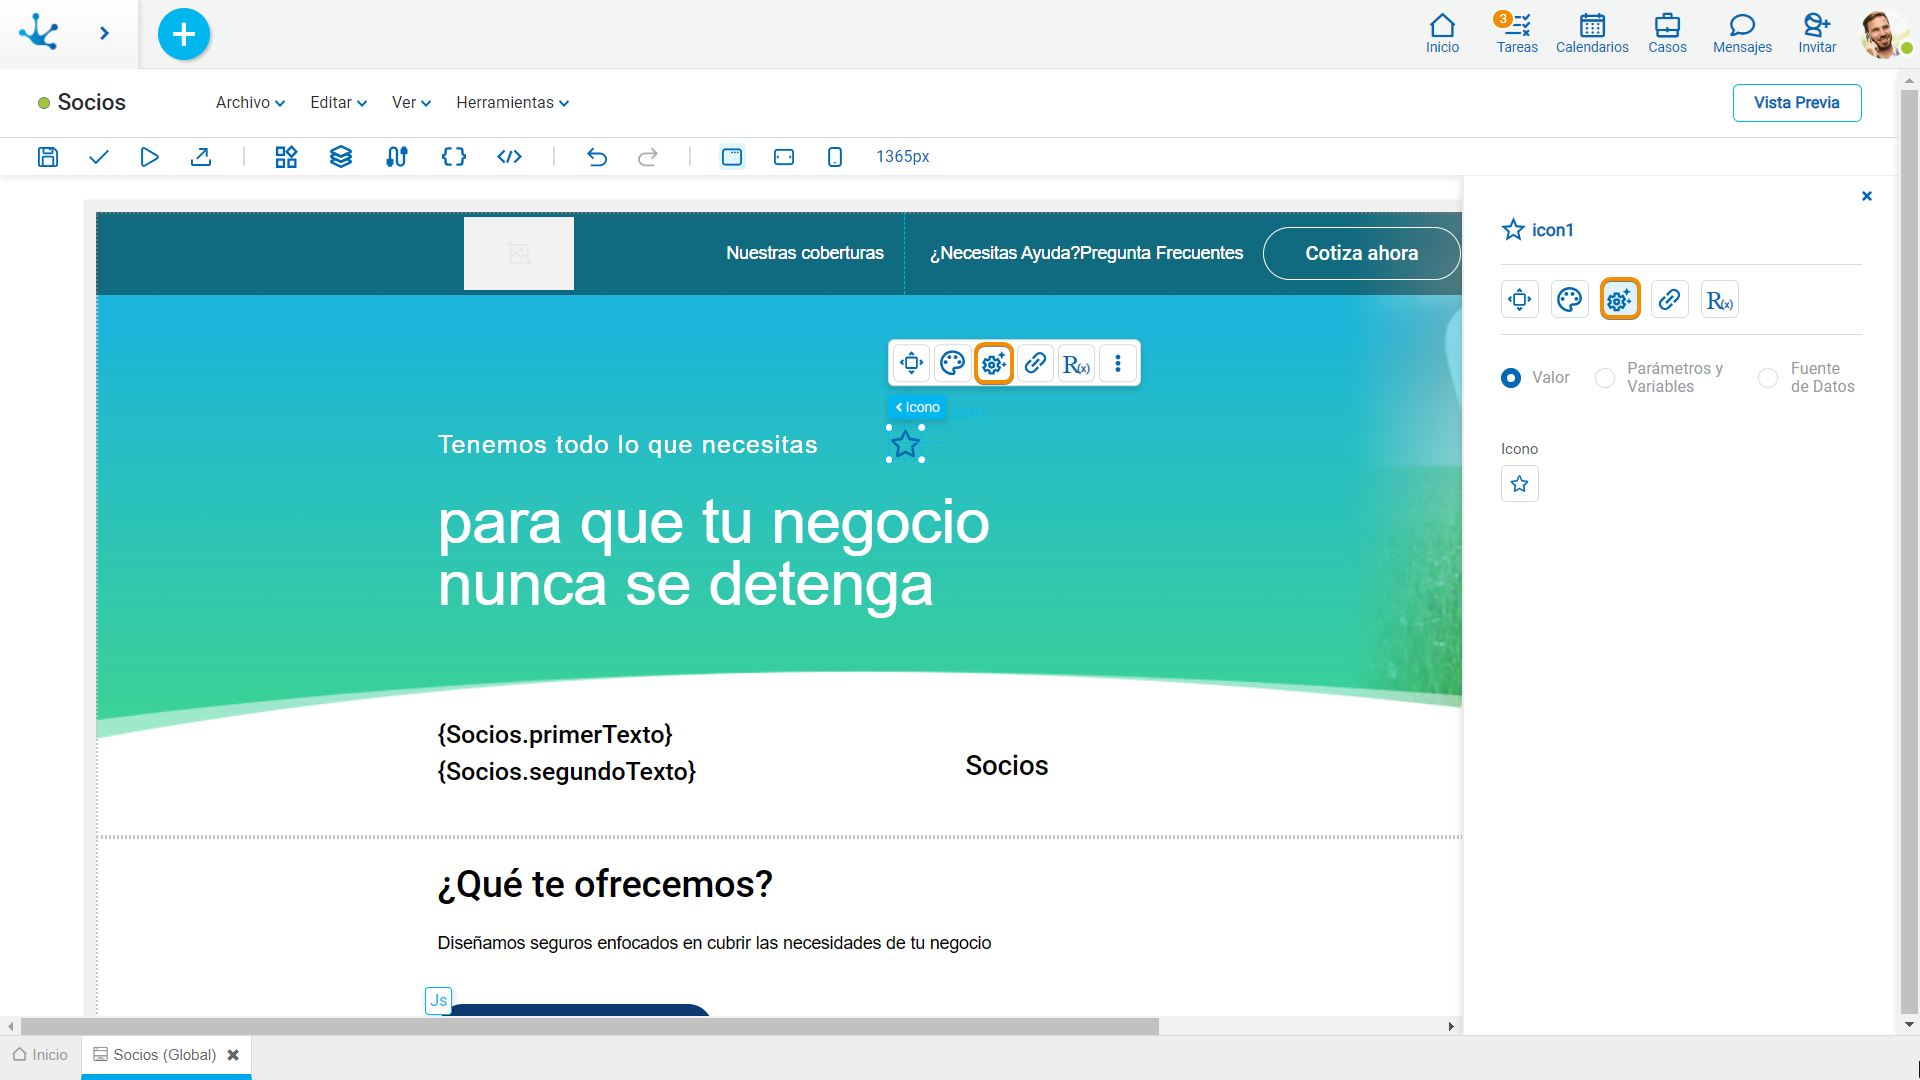The height and width of the screenshot is (1080, 1920).
Task: Click Nuestras coberturas link on canvas
Action: pos(805,253)
